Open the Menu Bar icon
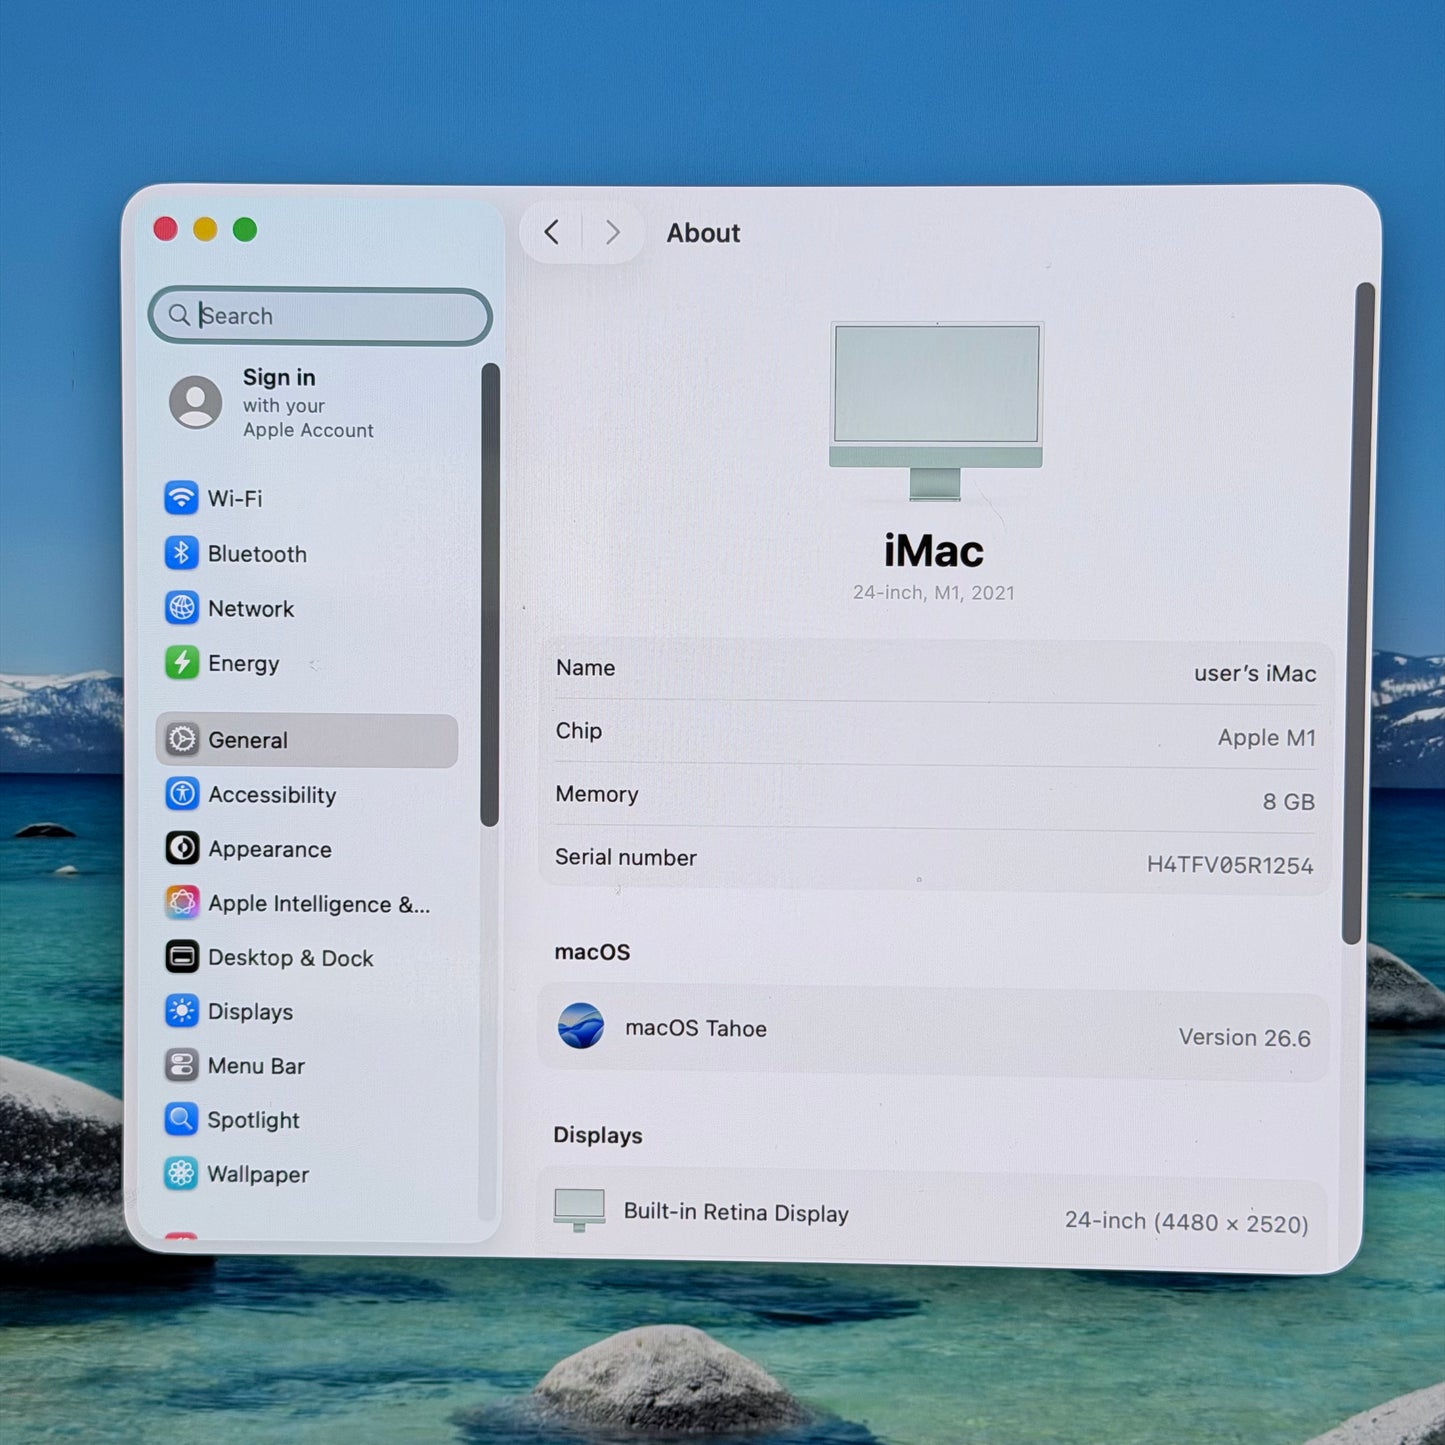 [x=181, y=1066]
